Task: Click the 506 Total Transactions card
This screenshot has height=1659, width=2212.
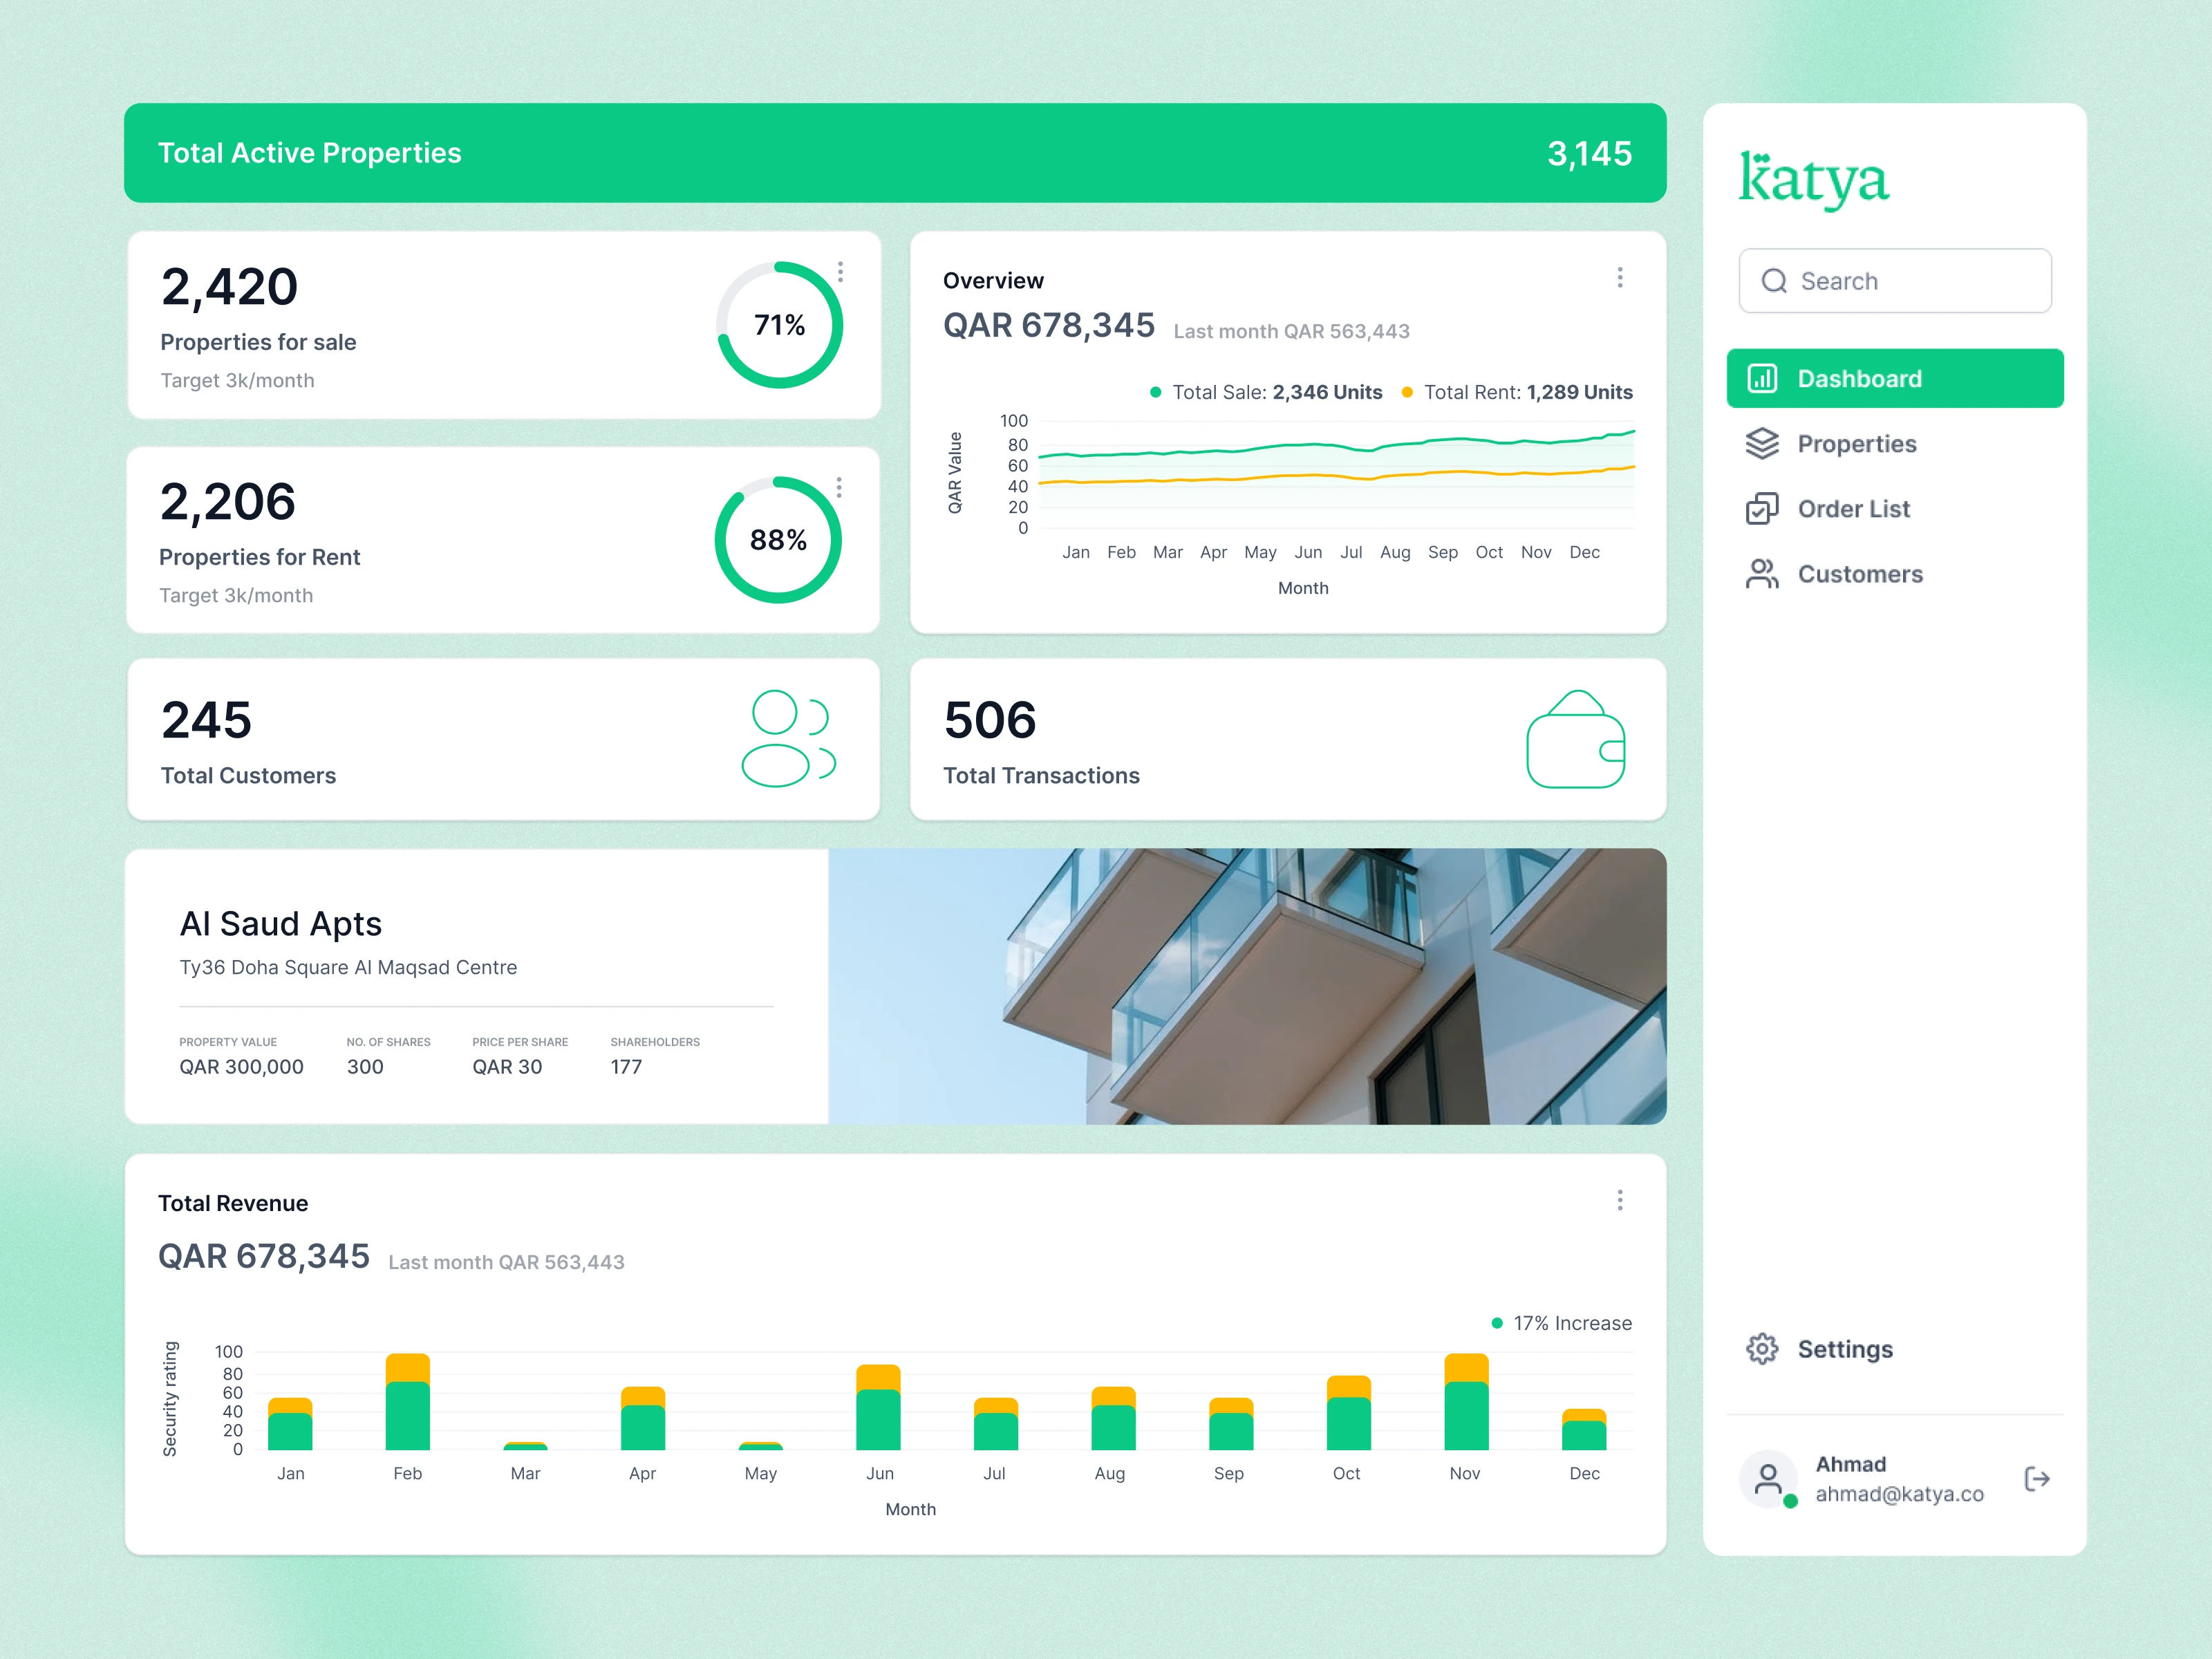Action: tap(1288, 739)
